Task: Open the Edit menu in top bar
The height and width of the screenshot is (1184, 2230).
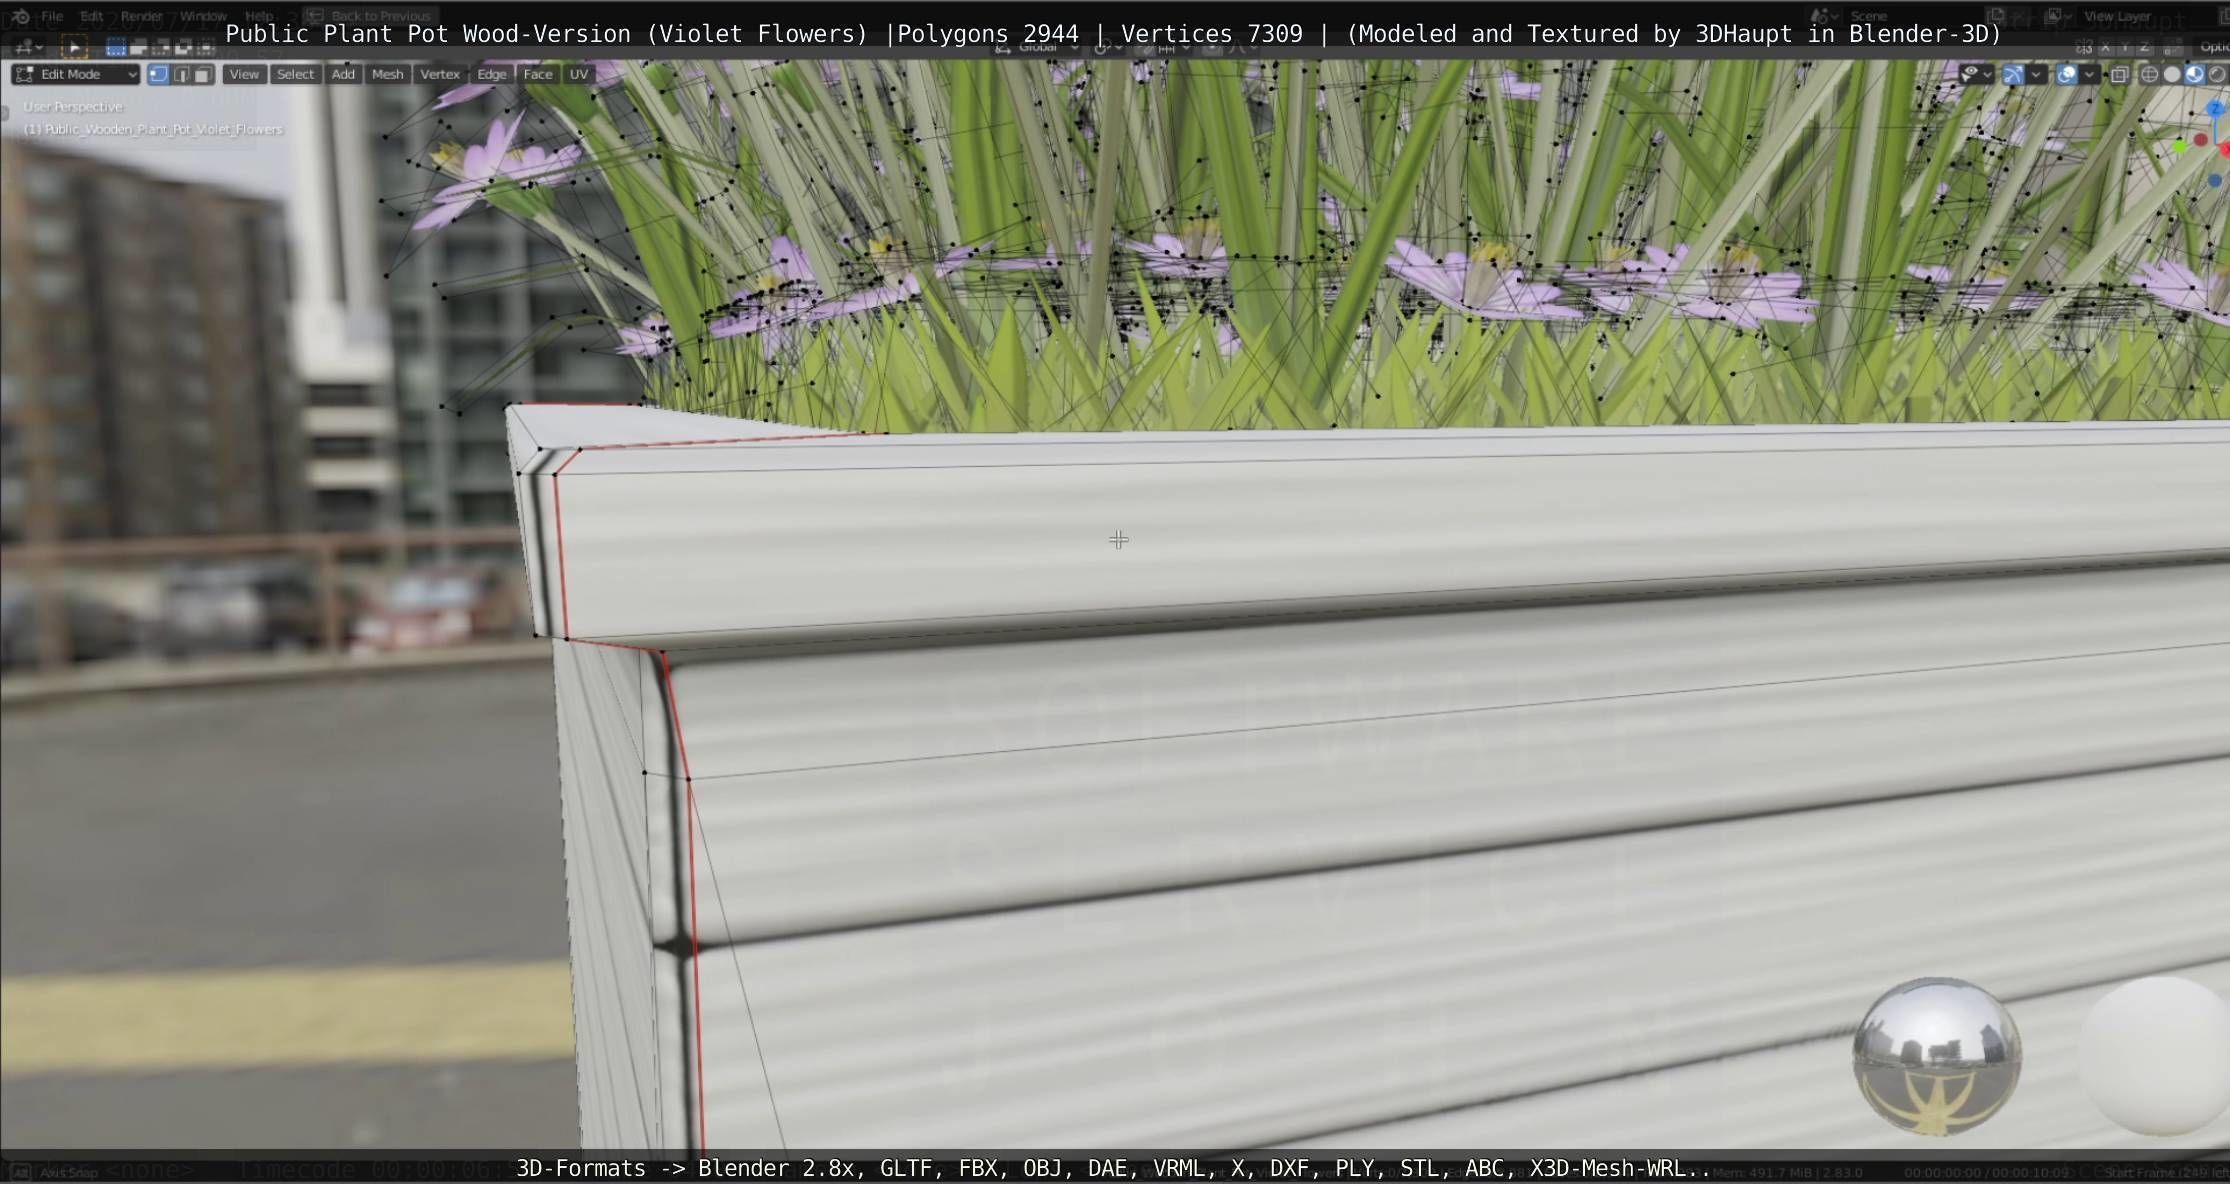Action: tap(92, 16)
